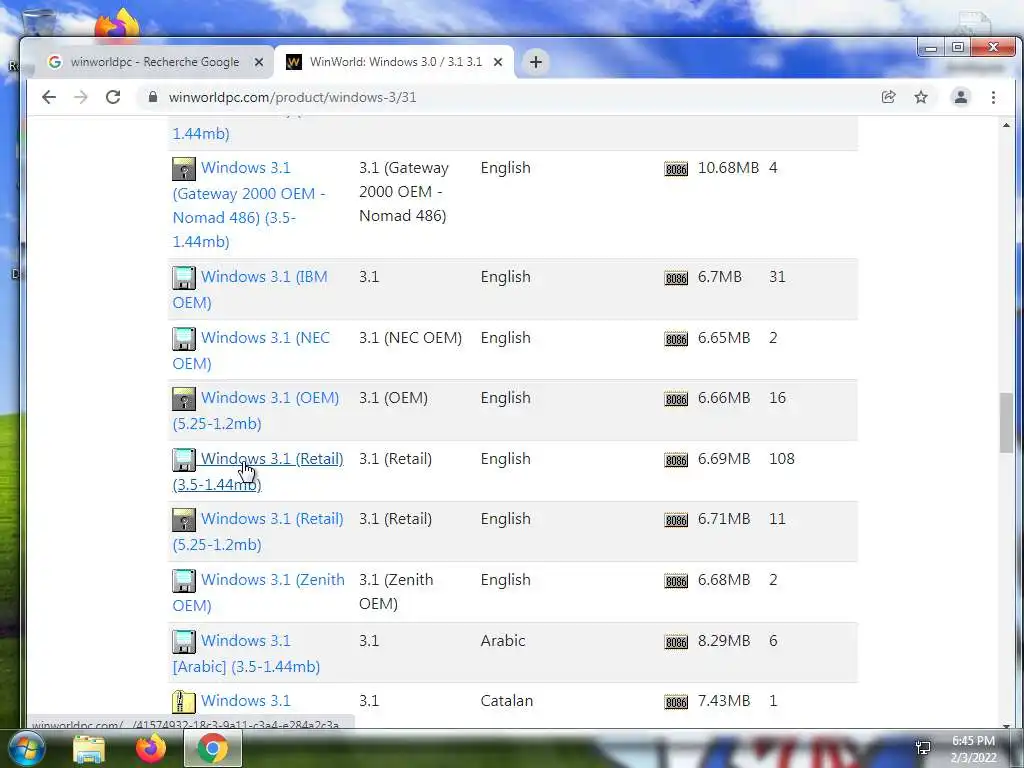The image size is (1024, 768).
Task: Launch Firefox from the taskbar
Action: [151, 748]
